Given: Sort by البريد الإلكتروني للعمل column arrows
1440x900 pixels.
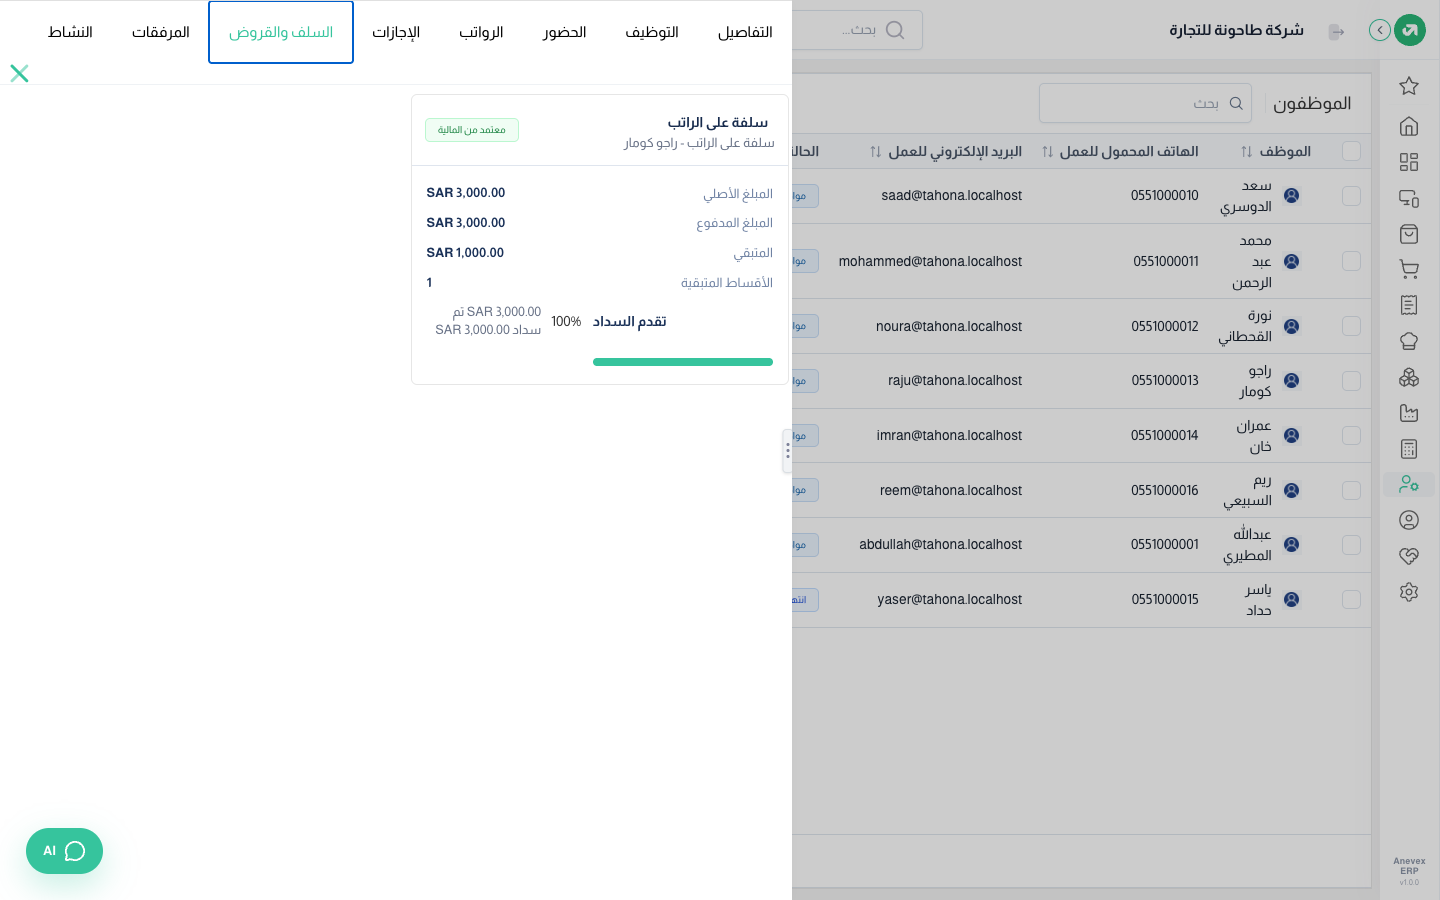Looking at the screenshot, I should pyautogui.click(x=875, y=152).
